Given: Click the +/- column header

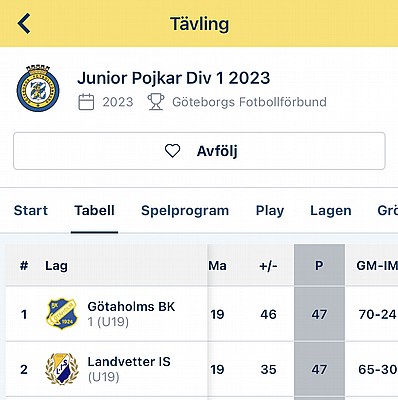Looking at the screenshot, I should pos(268,266).
